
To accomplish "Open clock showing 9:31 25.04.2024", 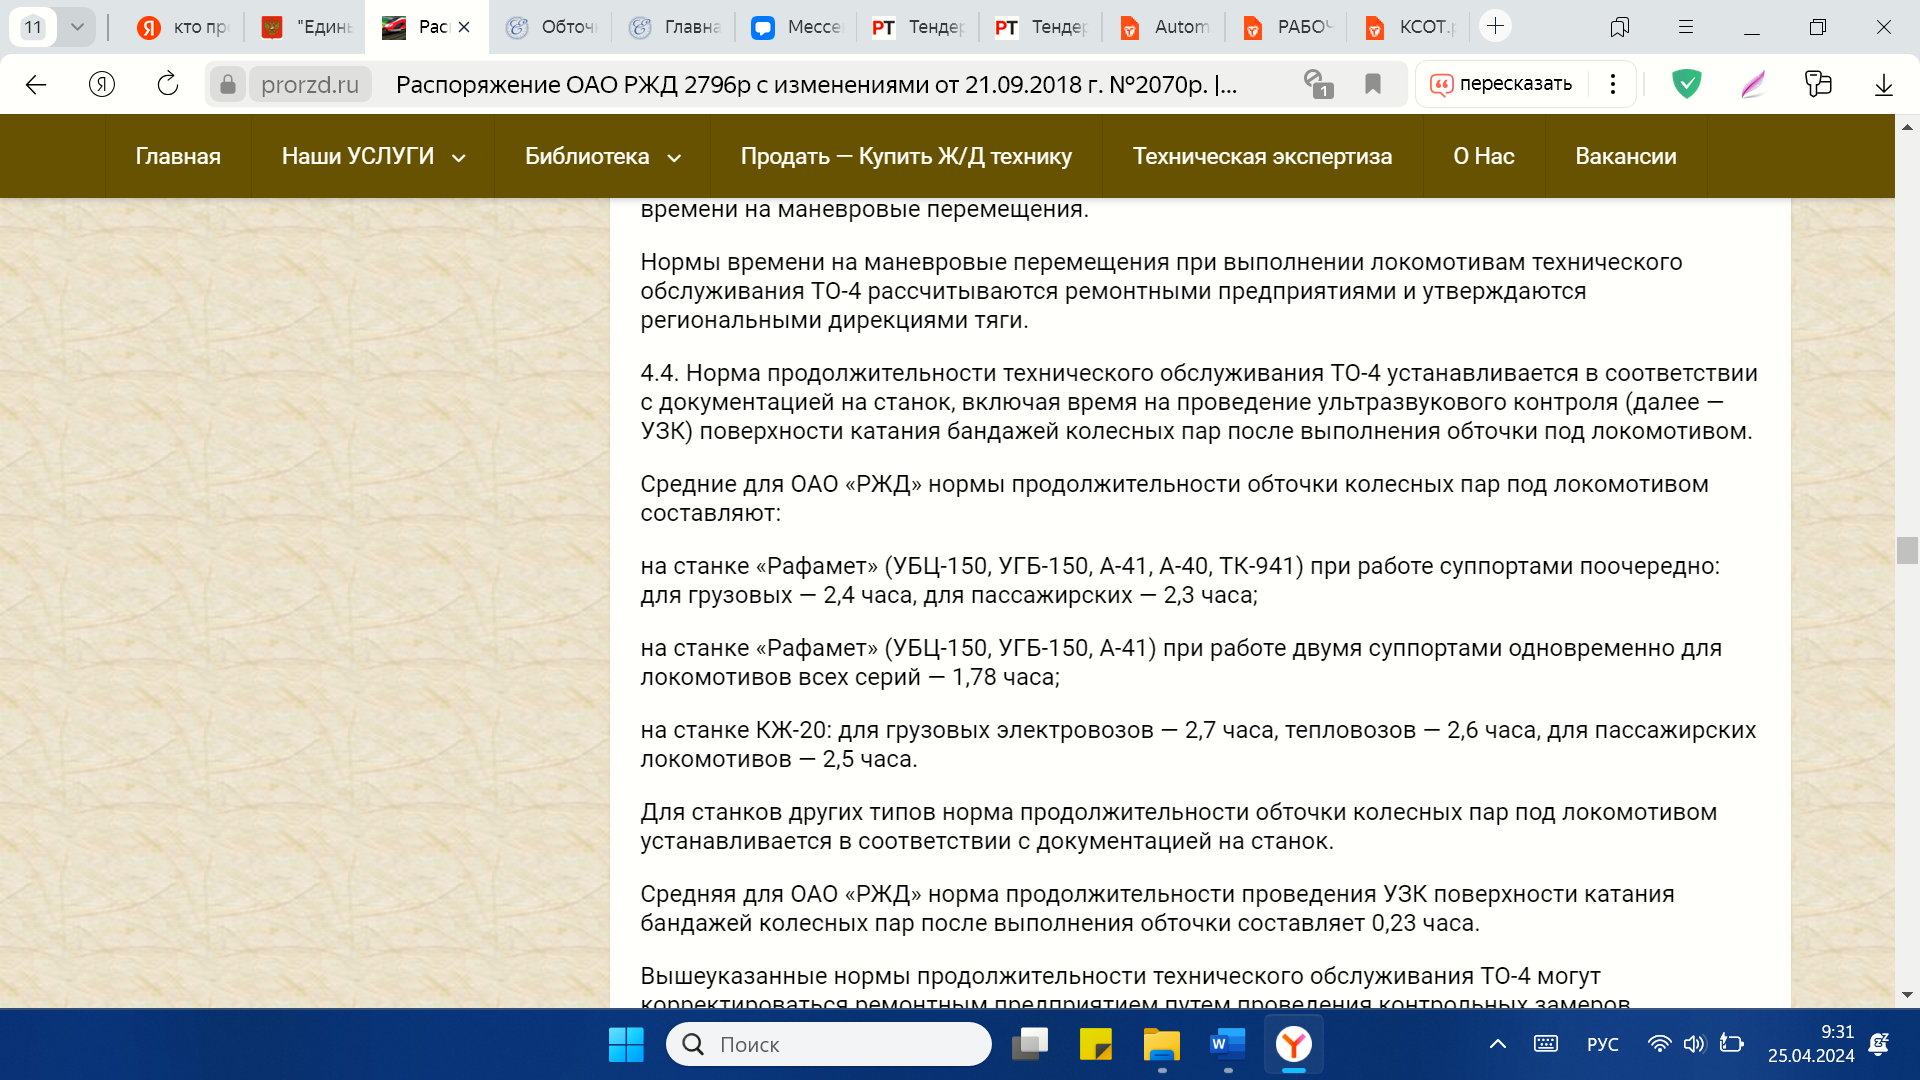I will (1811, 1044).
